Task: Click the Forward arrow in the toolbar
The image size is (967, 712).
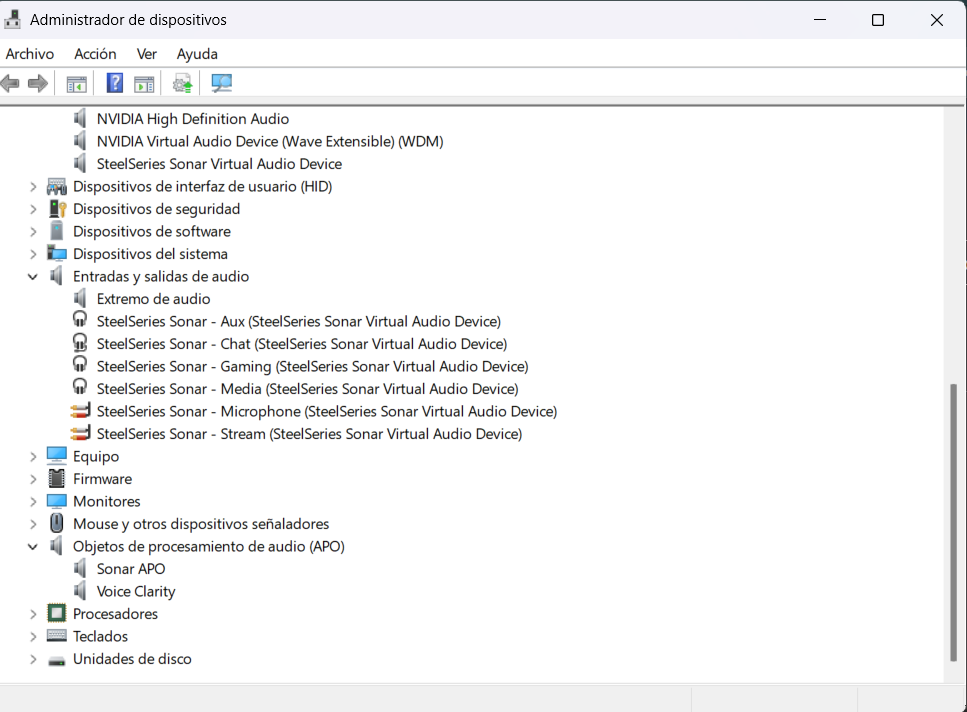Action: point(38,83)
